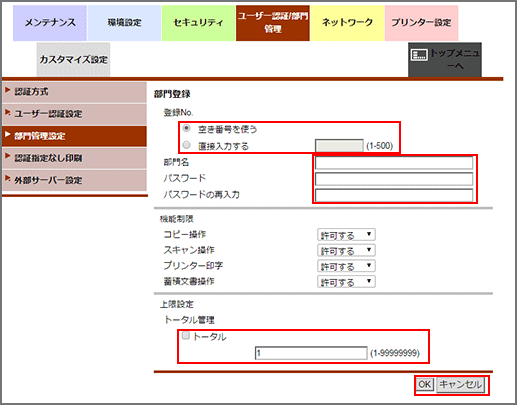Click the OK button
This screenshot has height=405, width=517.
tap(425, 385)
